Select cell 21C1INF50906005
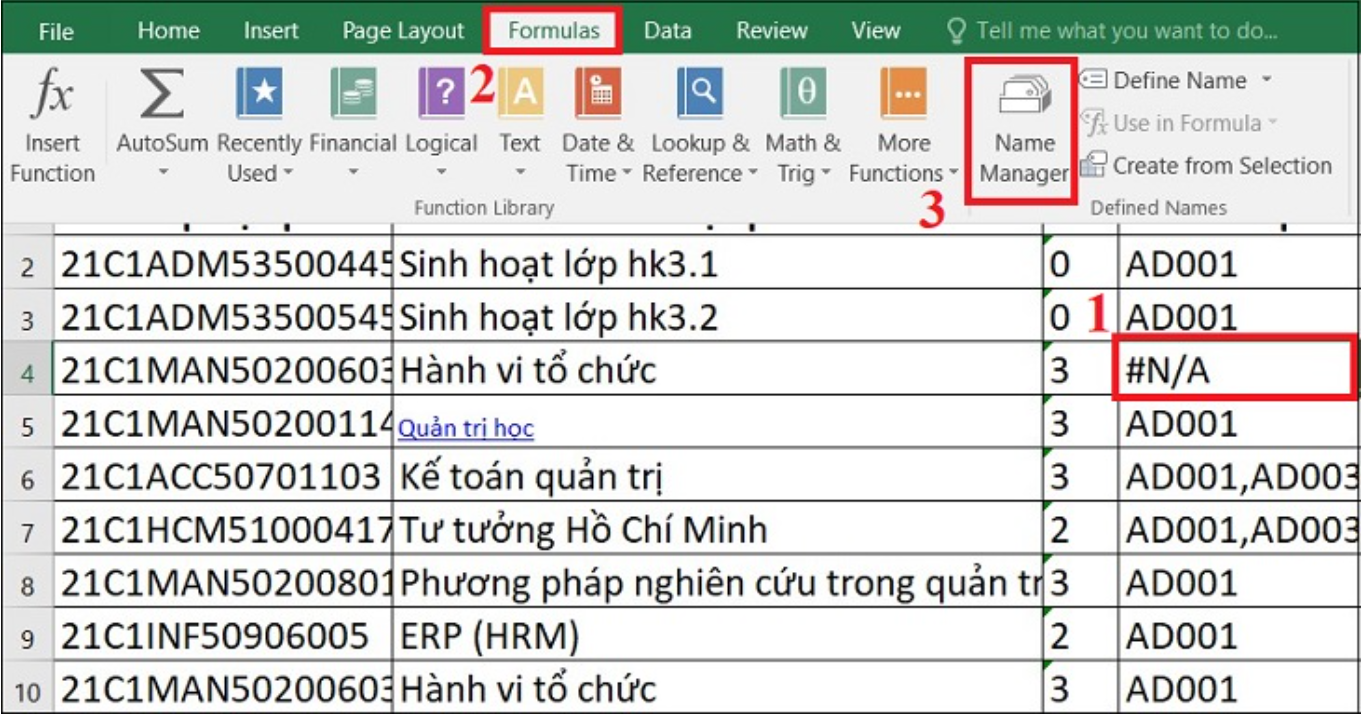The width and height of the screenshot is (1366, 714). [x=223, y=636]
